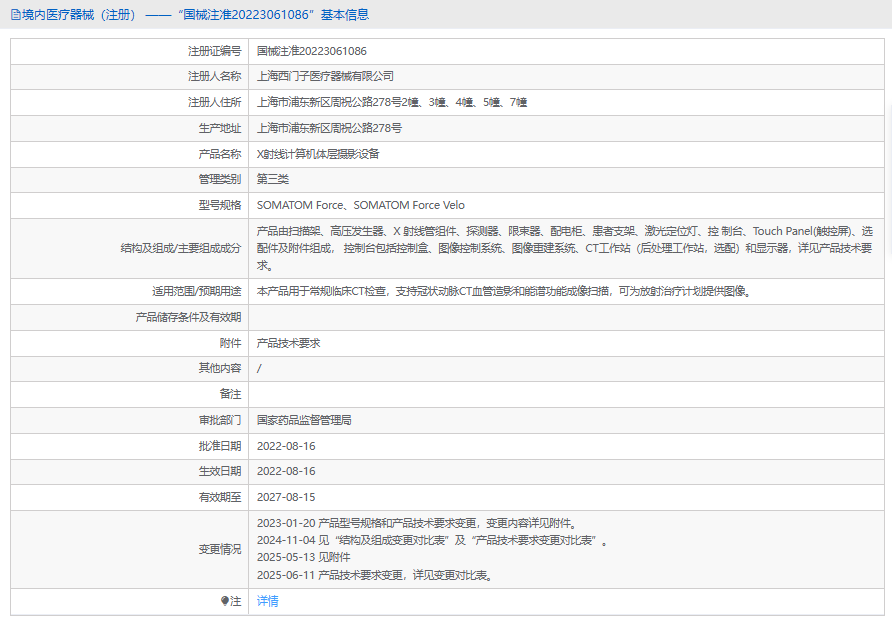This screenshot has height=620, width=892.
Task: Select the registration number 国械注准20223061086 value
Action: (311, 50)
